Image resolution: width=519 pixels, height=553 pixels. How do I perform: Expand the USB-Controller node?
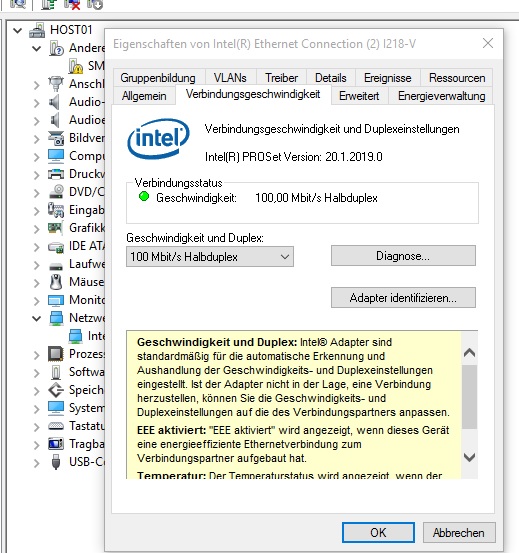[37, 463]
